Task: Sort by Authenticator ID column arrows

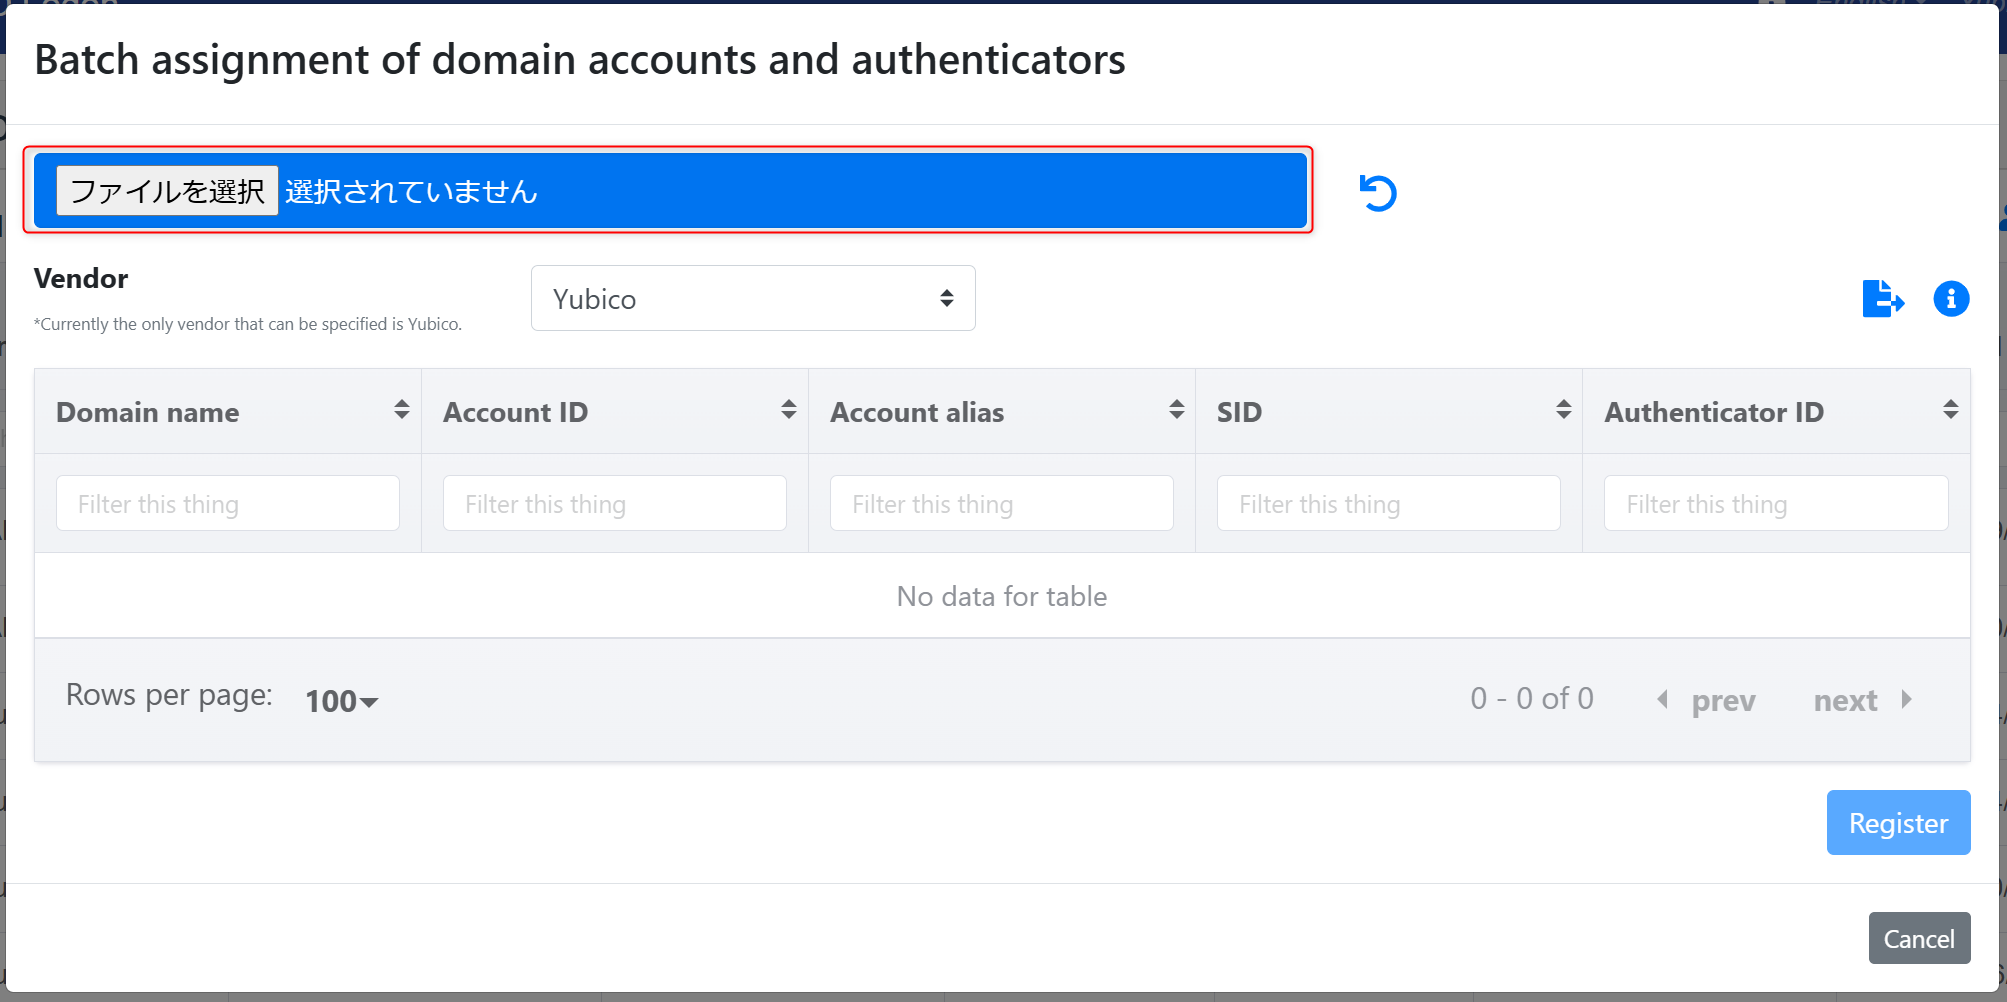Action: click(1950, 410)
